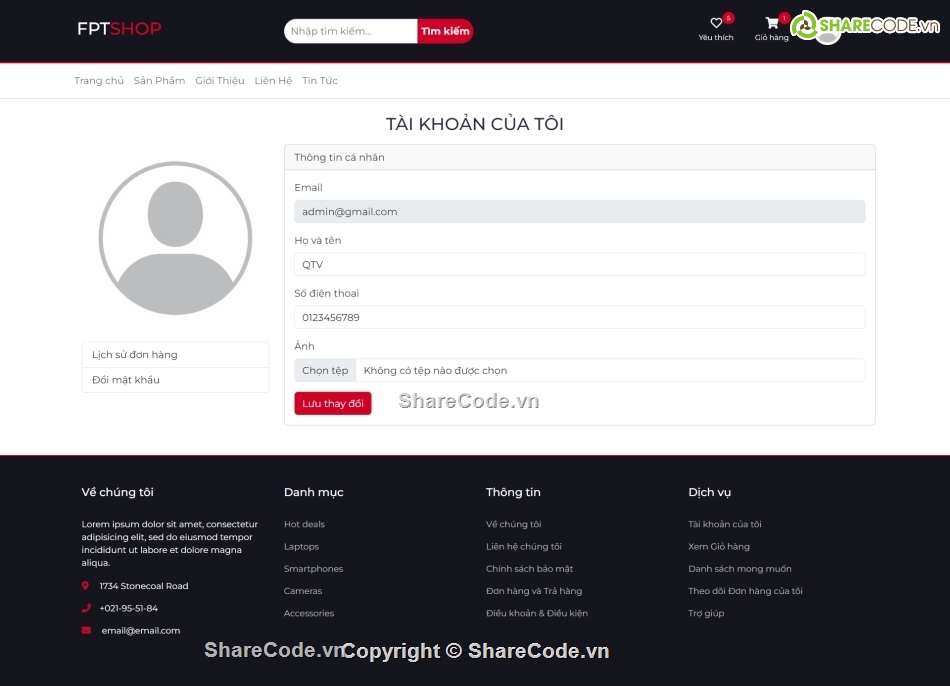Image resolution: width=950 pixels, height=686 pixels.
Task: Open Danh sách mong muốn footer link
Action: pos(740,568)
